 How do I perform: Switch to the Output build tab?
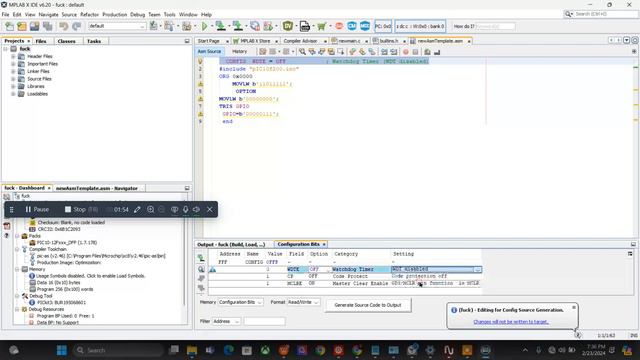231,244
